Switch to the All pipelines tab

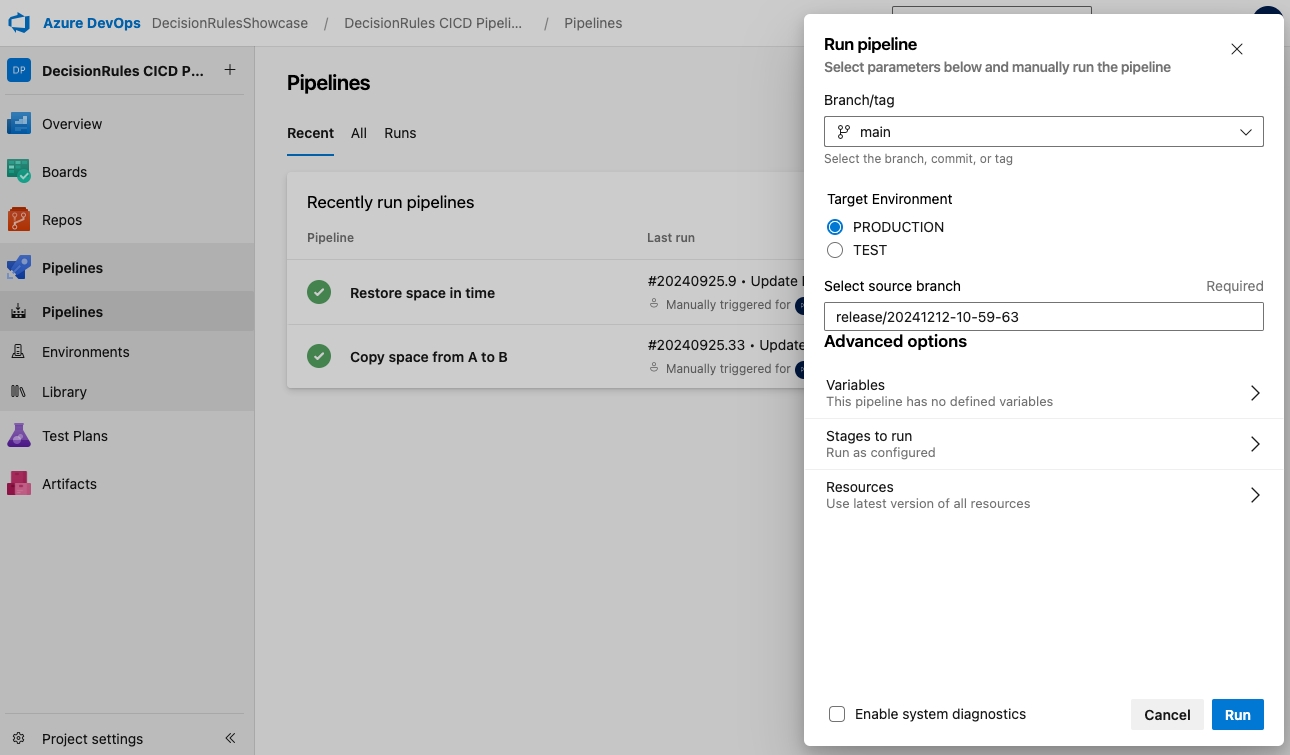pos(359,133)
